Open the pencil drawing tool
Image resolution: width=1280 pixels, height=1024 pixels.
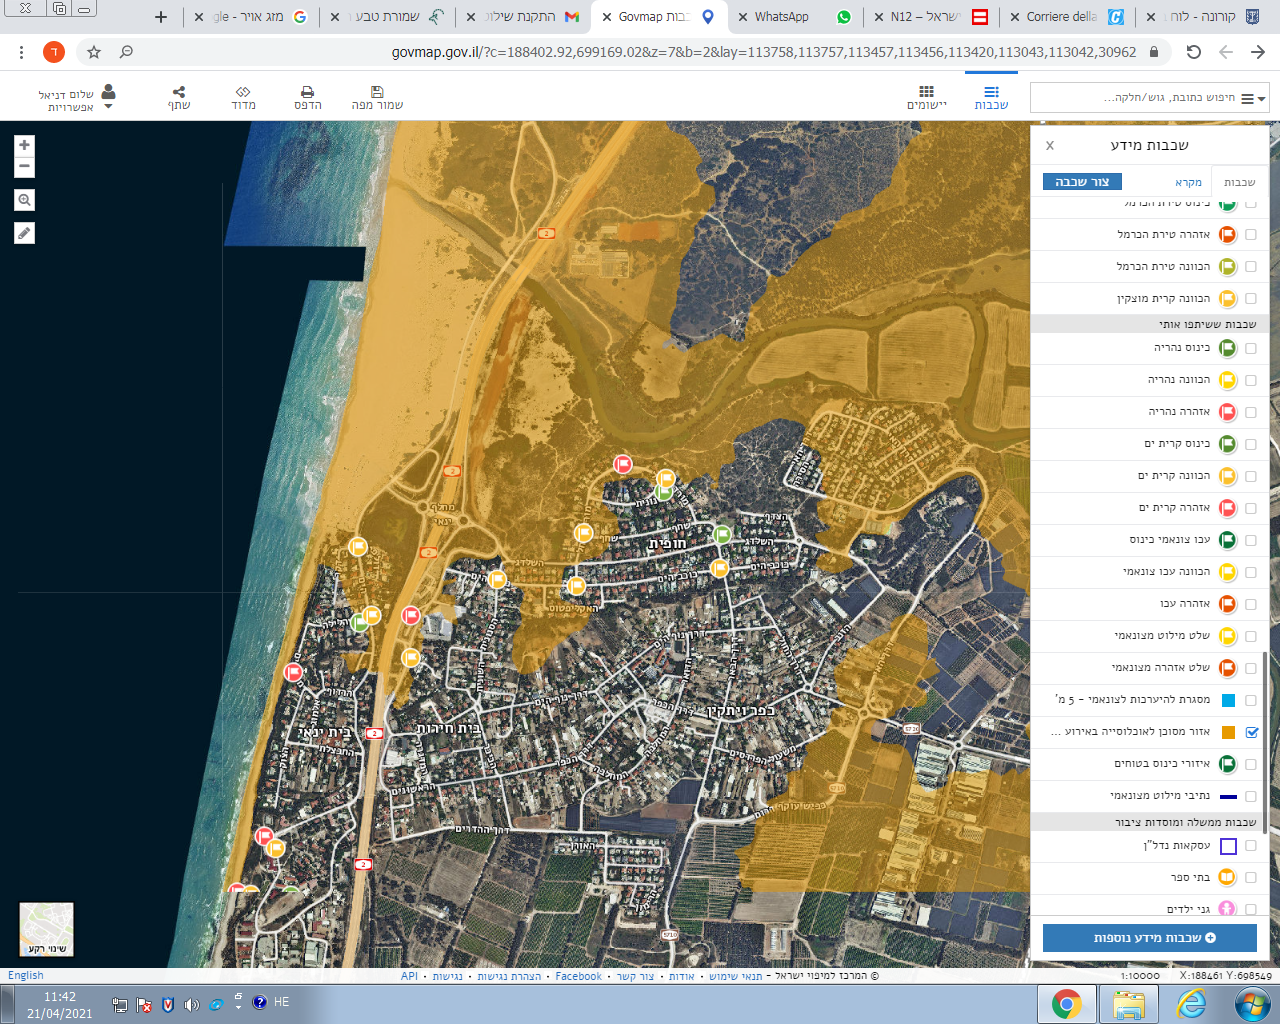[25, 233]
